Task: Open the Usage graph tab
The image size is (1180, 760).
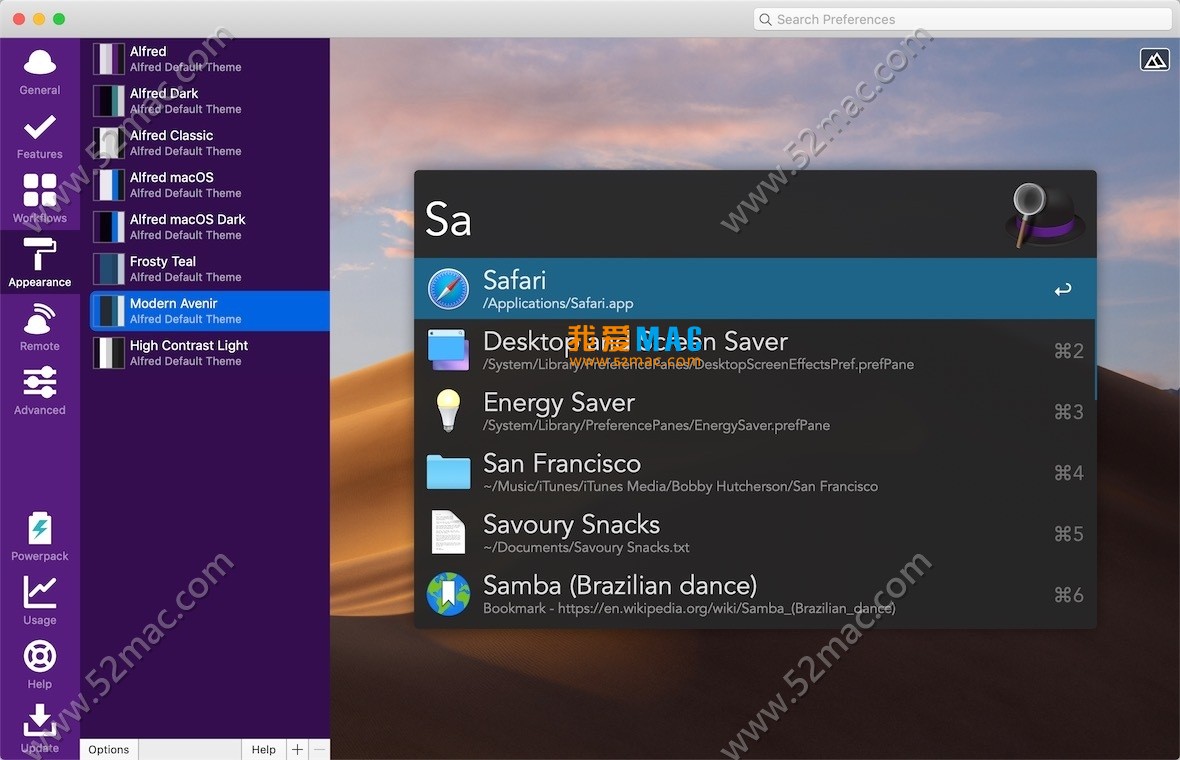Action: 40,600
